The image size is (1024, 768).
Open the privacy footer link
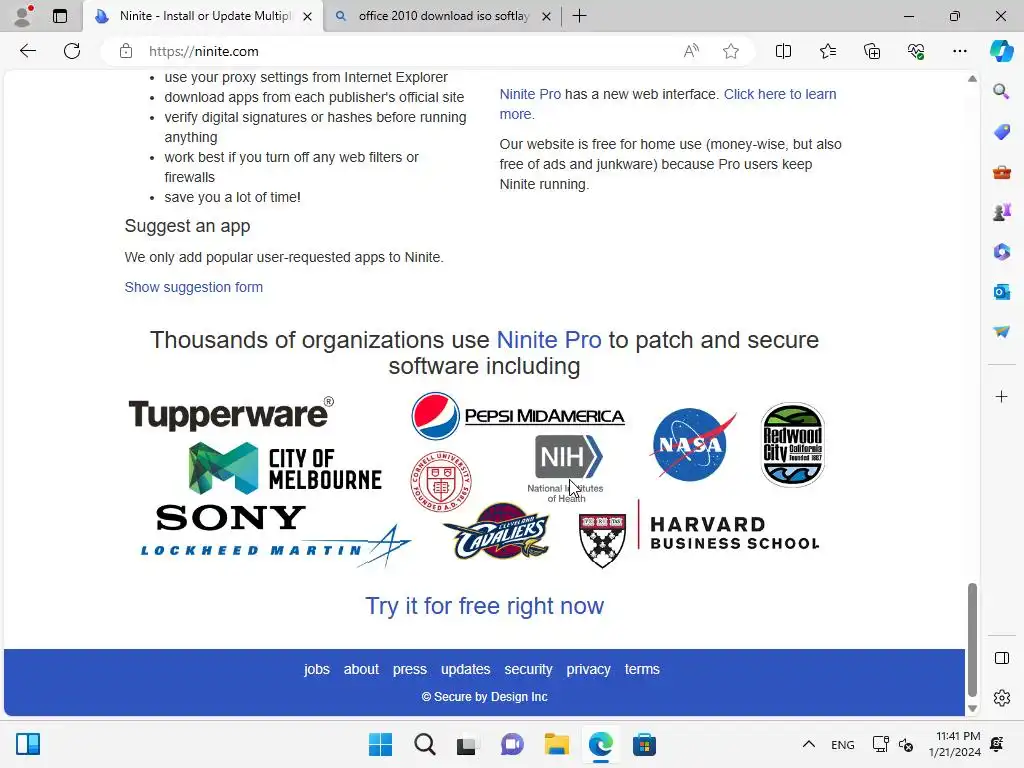(x=588, y=669)
